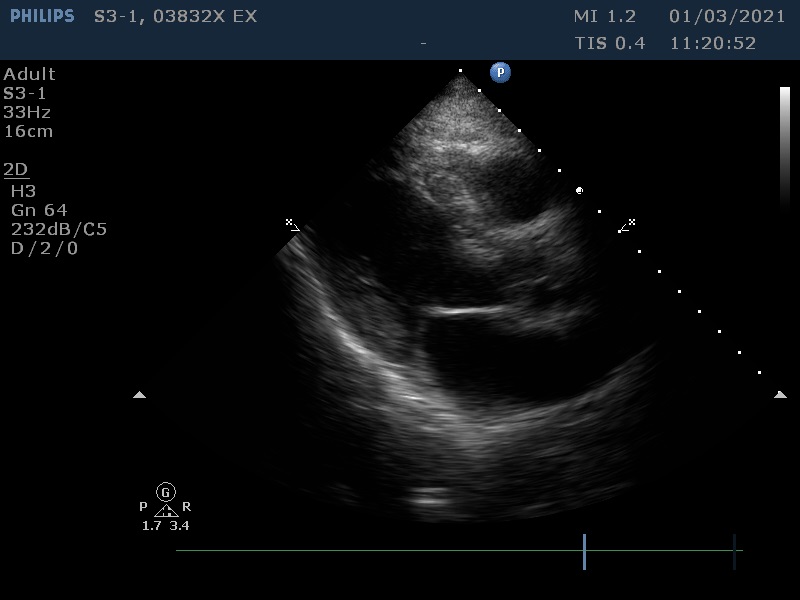Click the cine loop timeline bar

click(380, 551)
